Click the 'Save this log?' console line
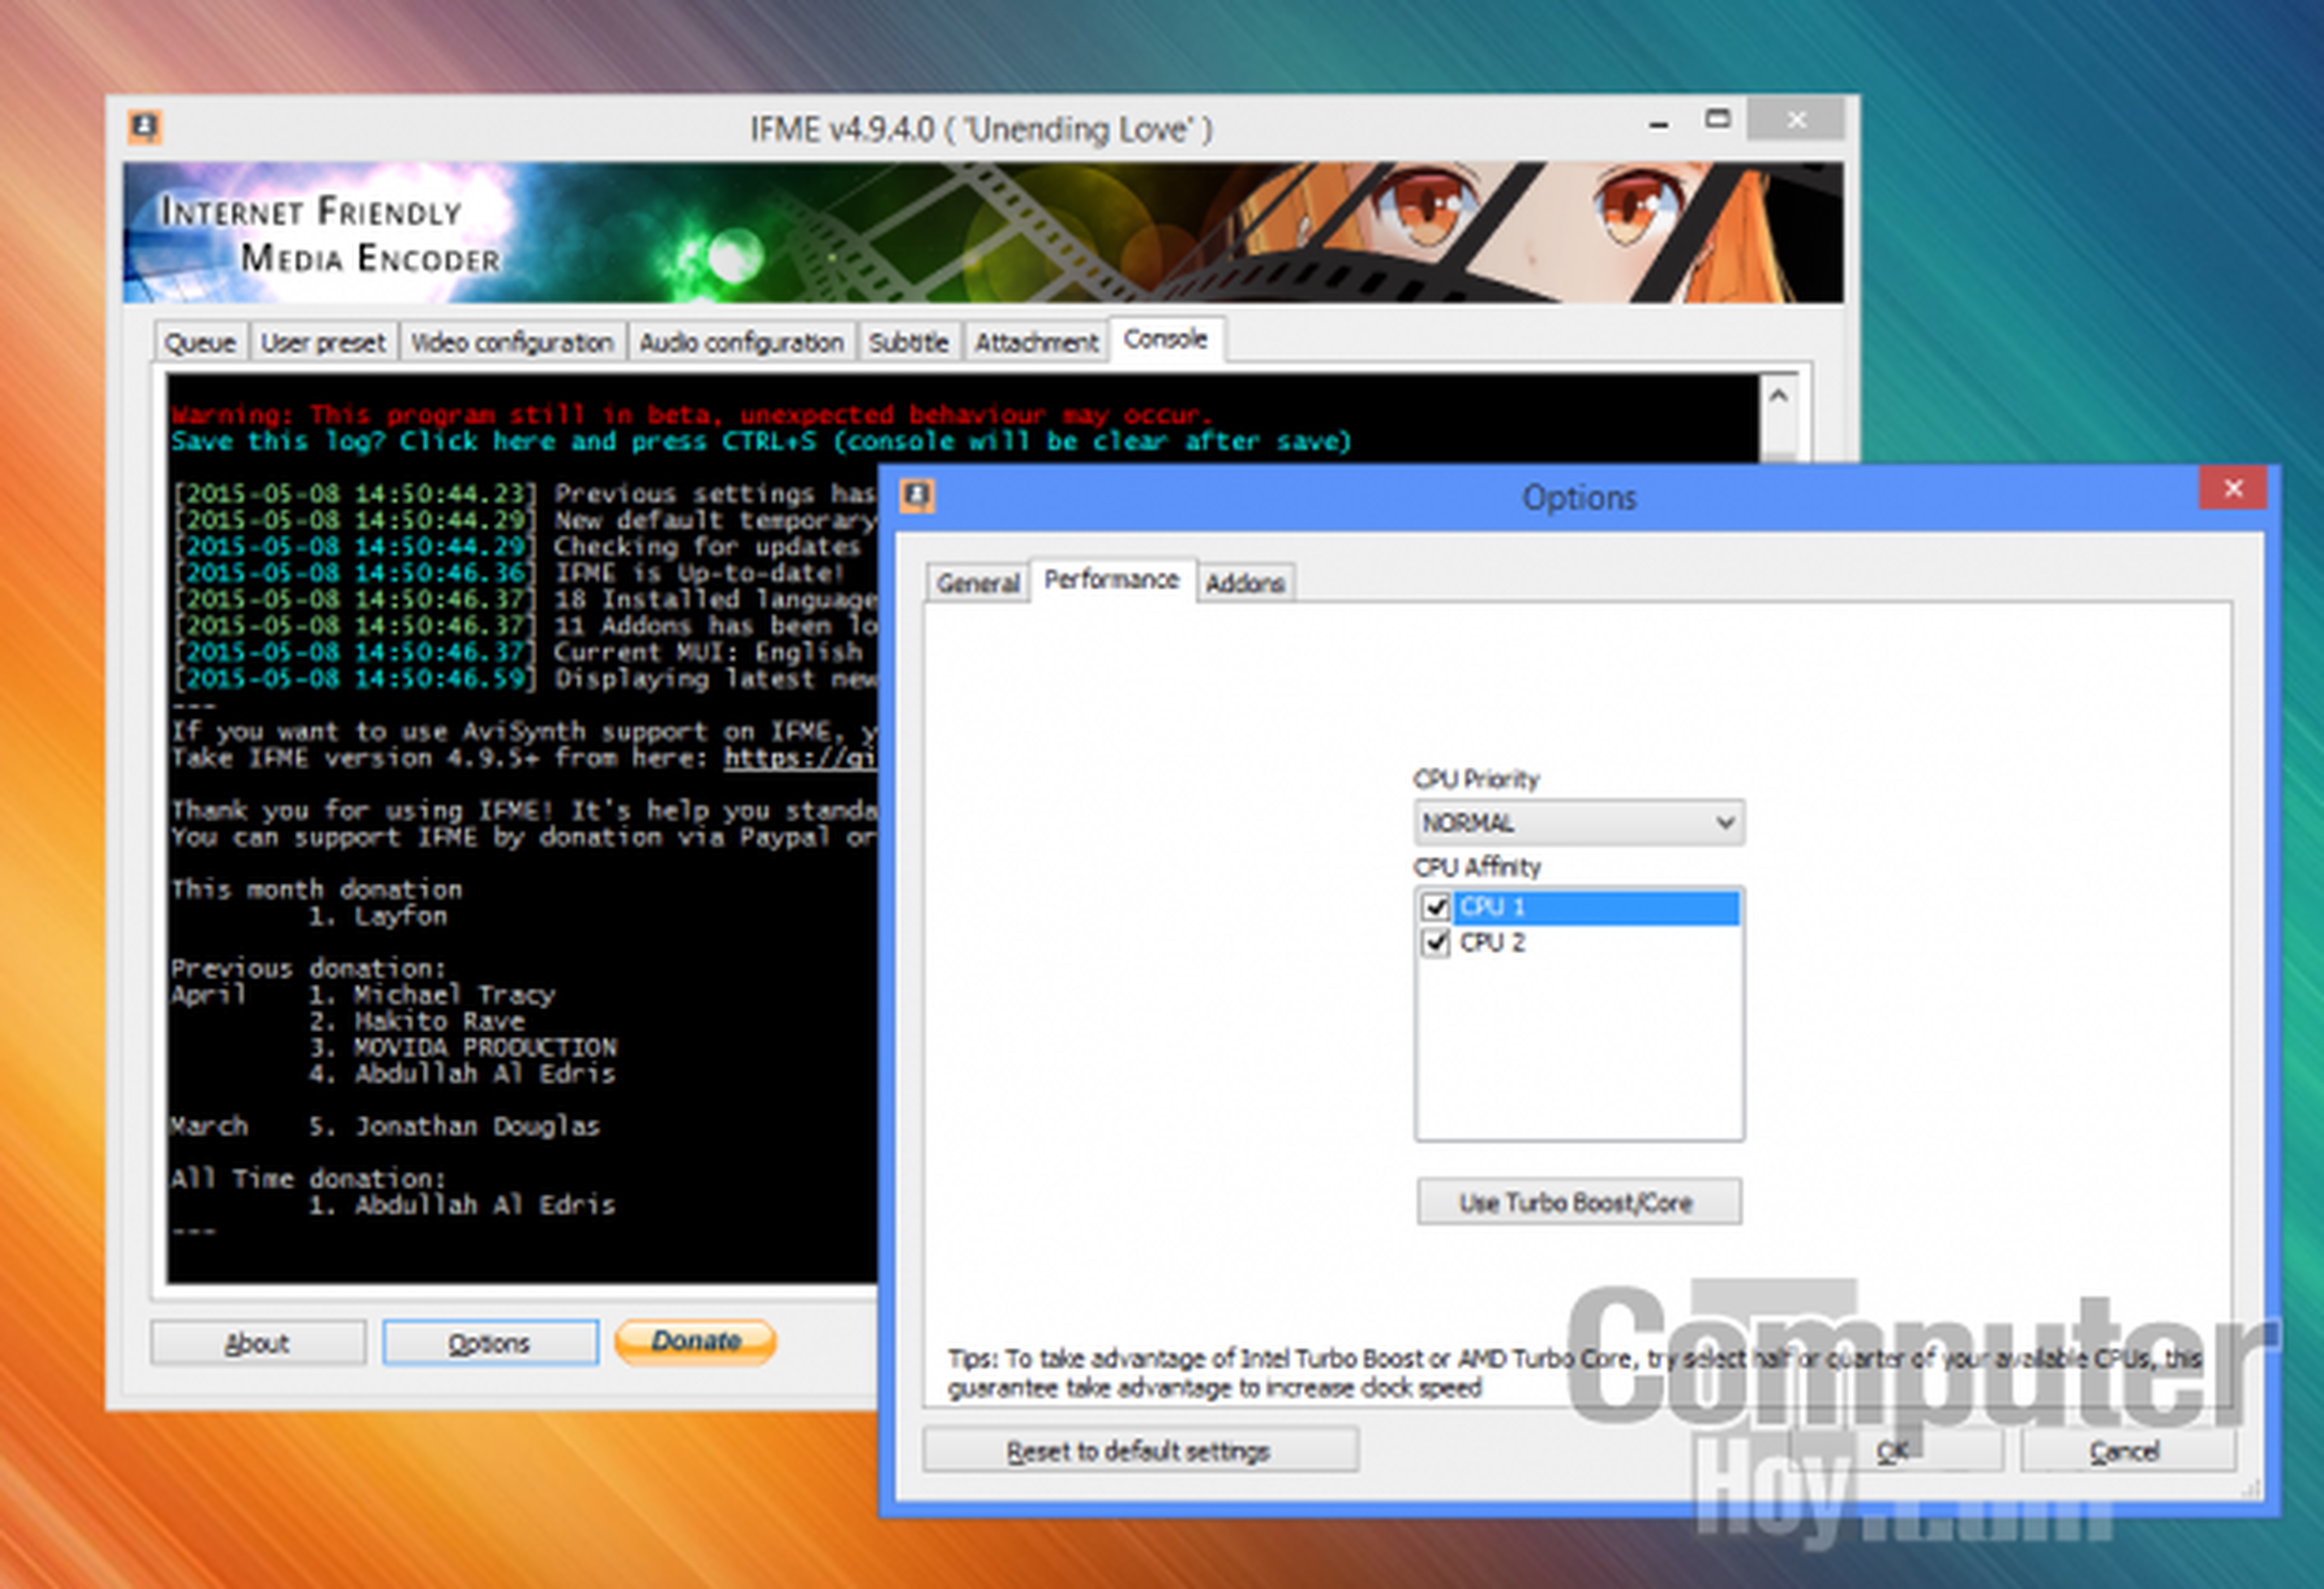Screen dimensions: 2324x1589 pos(760,441)
